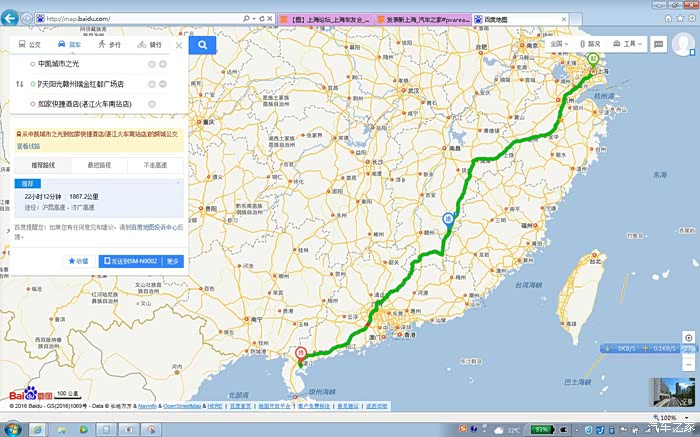Select the recommended route (推荐路线) option
700x437 pixels.
click(43, 164)
